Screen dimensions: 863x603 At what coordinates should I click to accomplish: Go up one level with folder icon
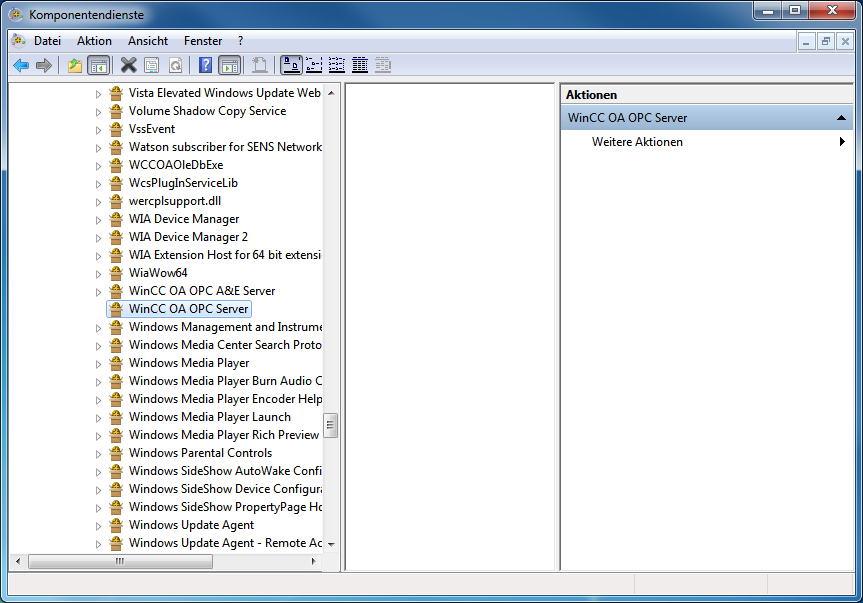[74, 65]
